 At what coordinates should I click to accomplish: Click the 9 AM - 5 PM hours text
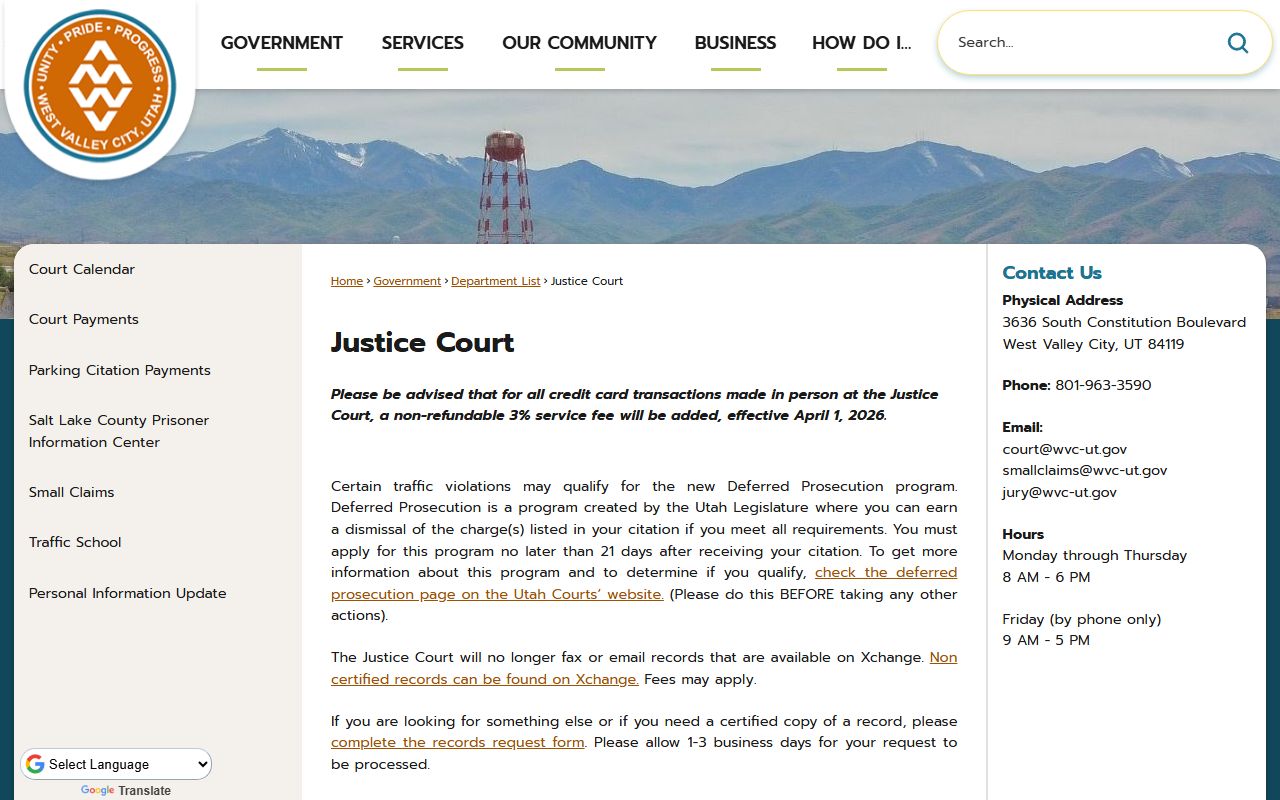(1047, 640)
